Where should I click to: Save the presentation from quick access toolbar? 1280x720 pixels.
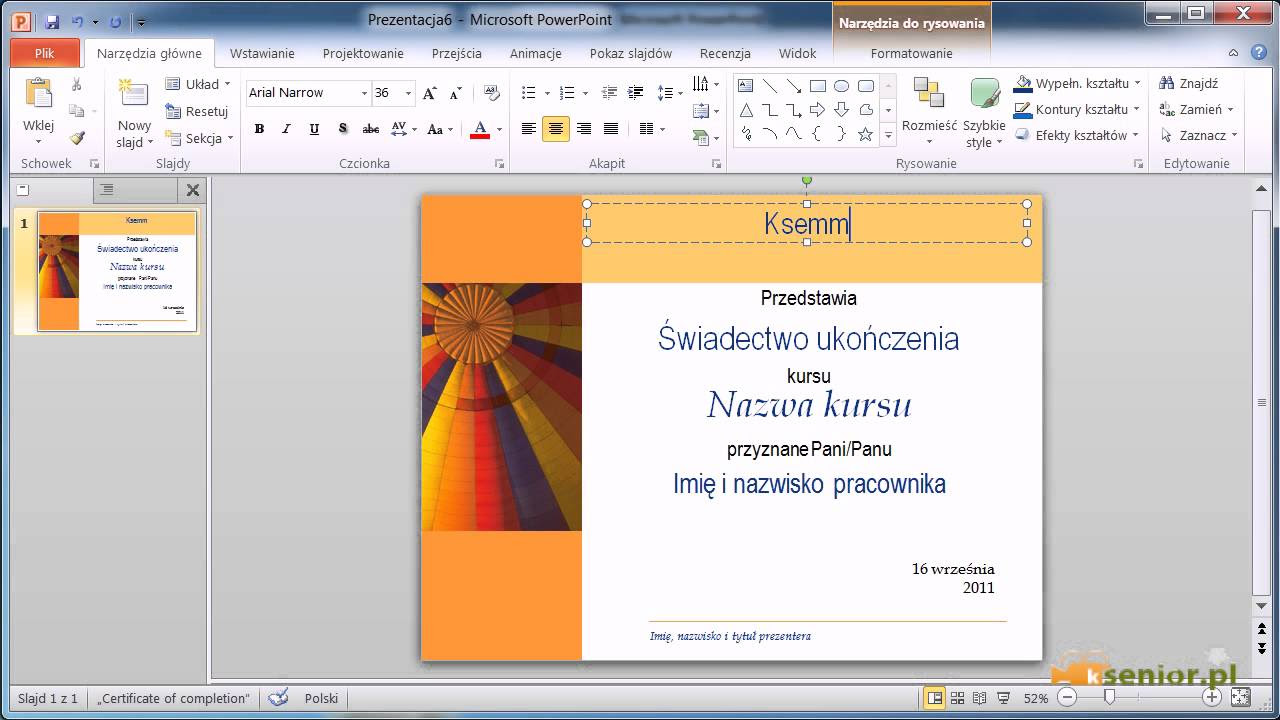tap(52, 21)
